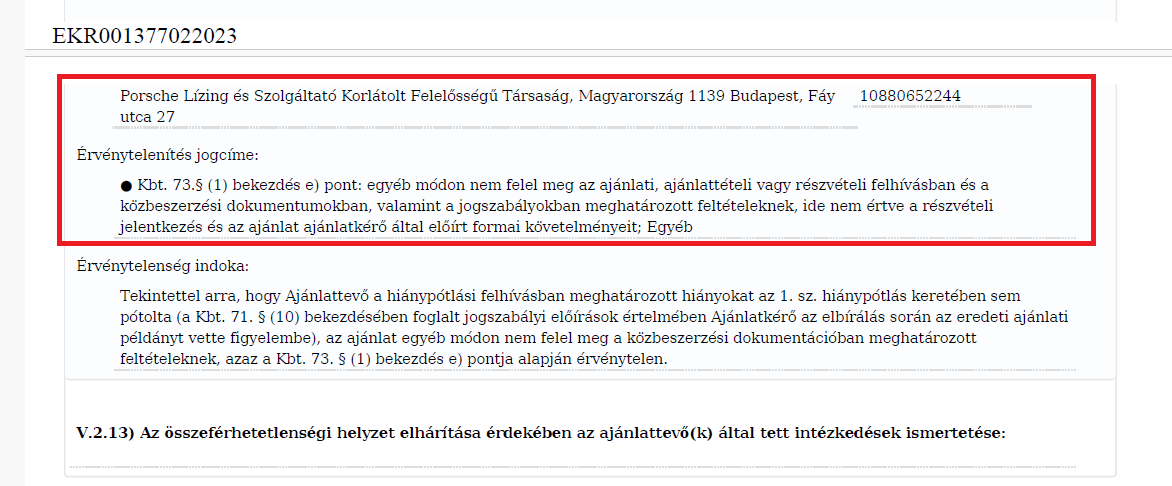Click the tax number field 10880652244

tap(910, 96)
